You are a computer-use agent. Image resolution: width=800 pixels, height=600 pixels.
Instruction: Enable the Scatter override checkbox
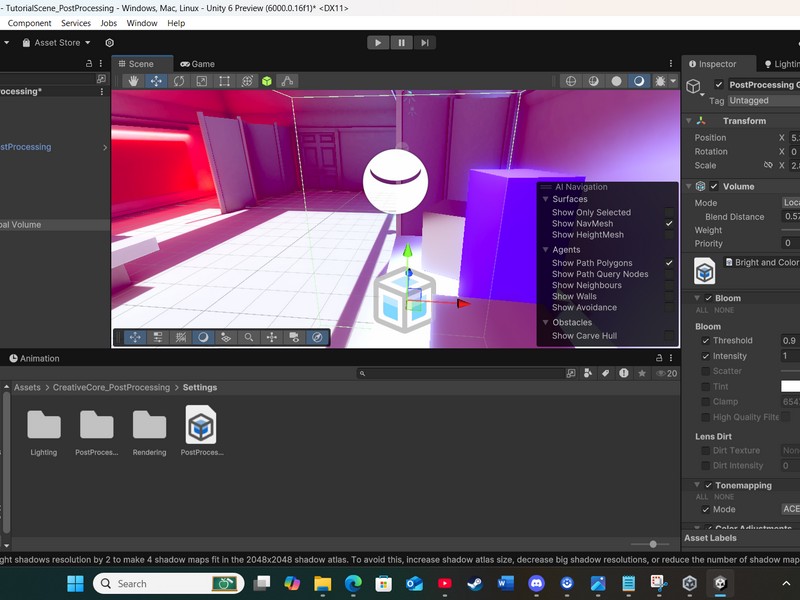coord(706,371)
